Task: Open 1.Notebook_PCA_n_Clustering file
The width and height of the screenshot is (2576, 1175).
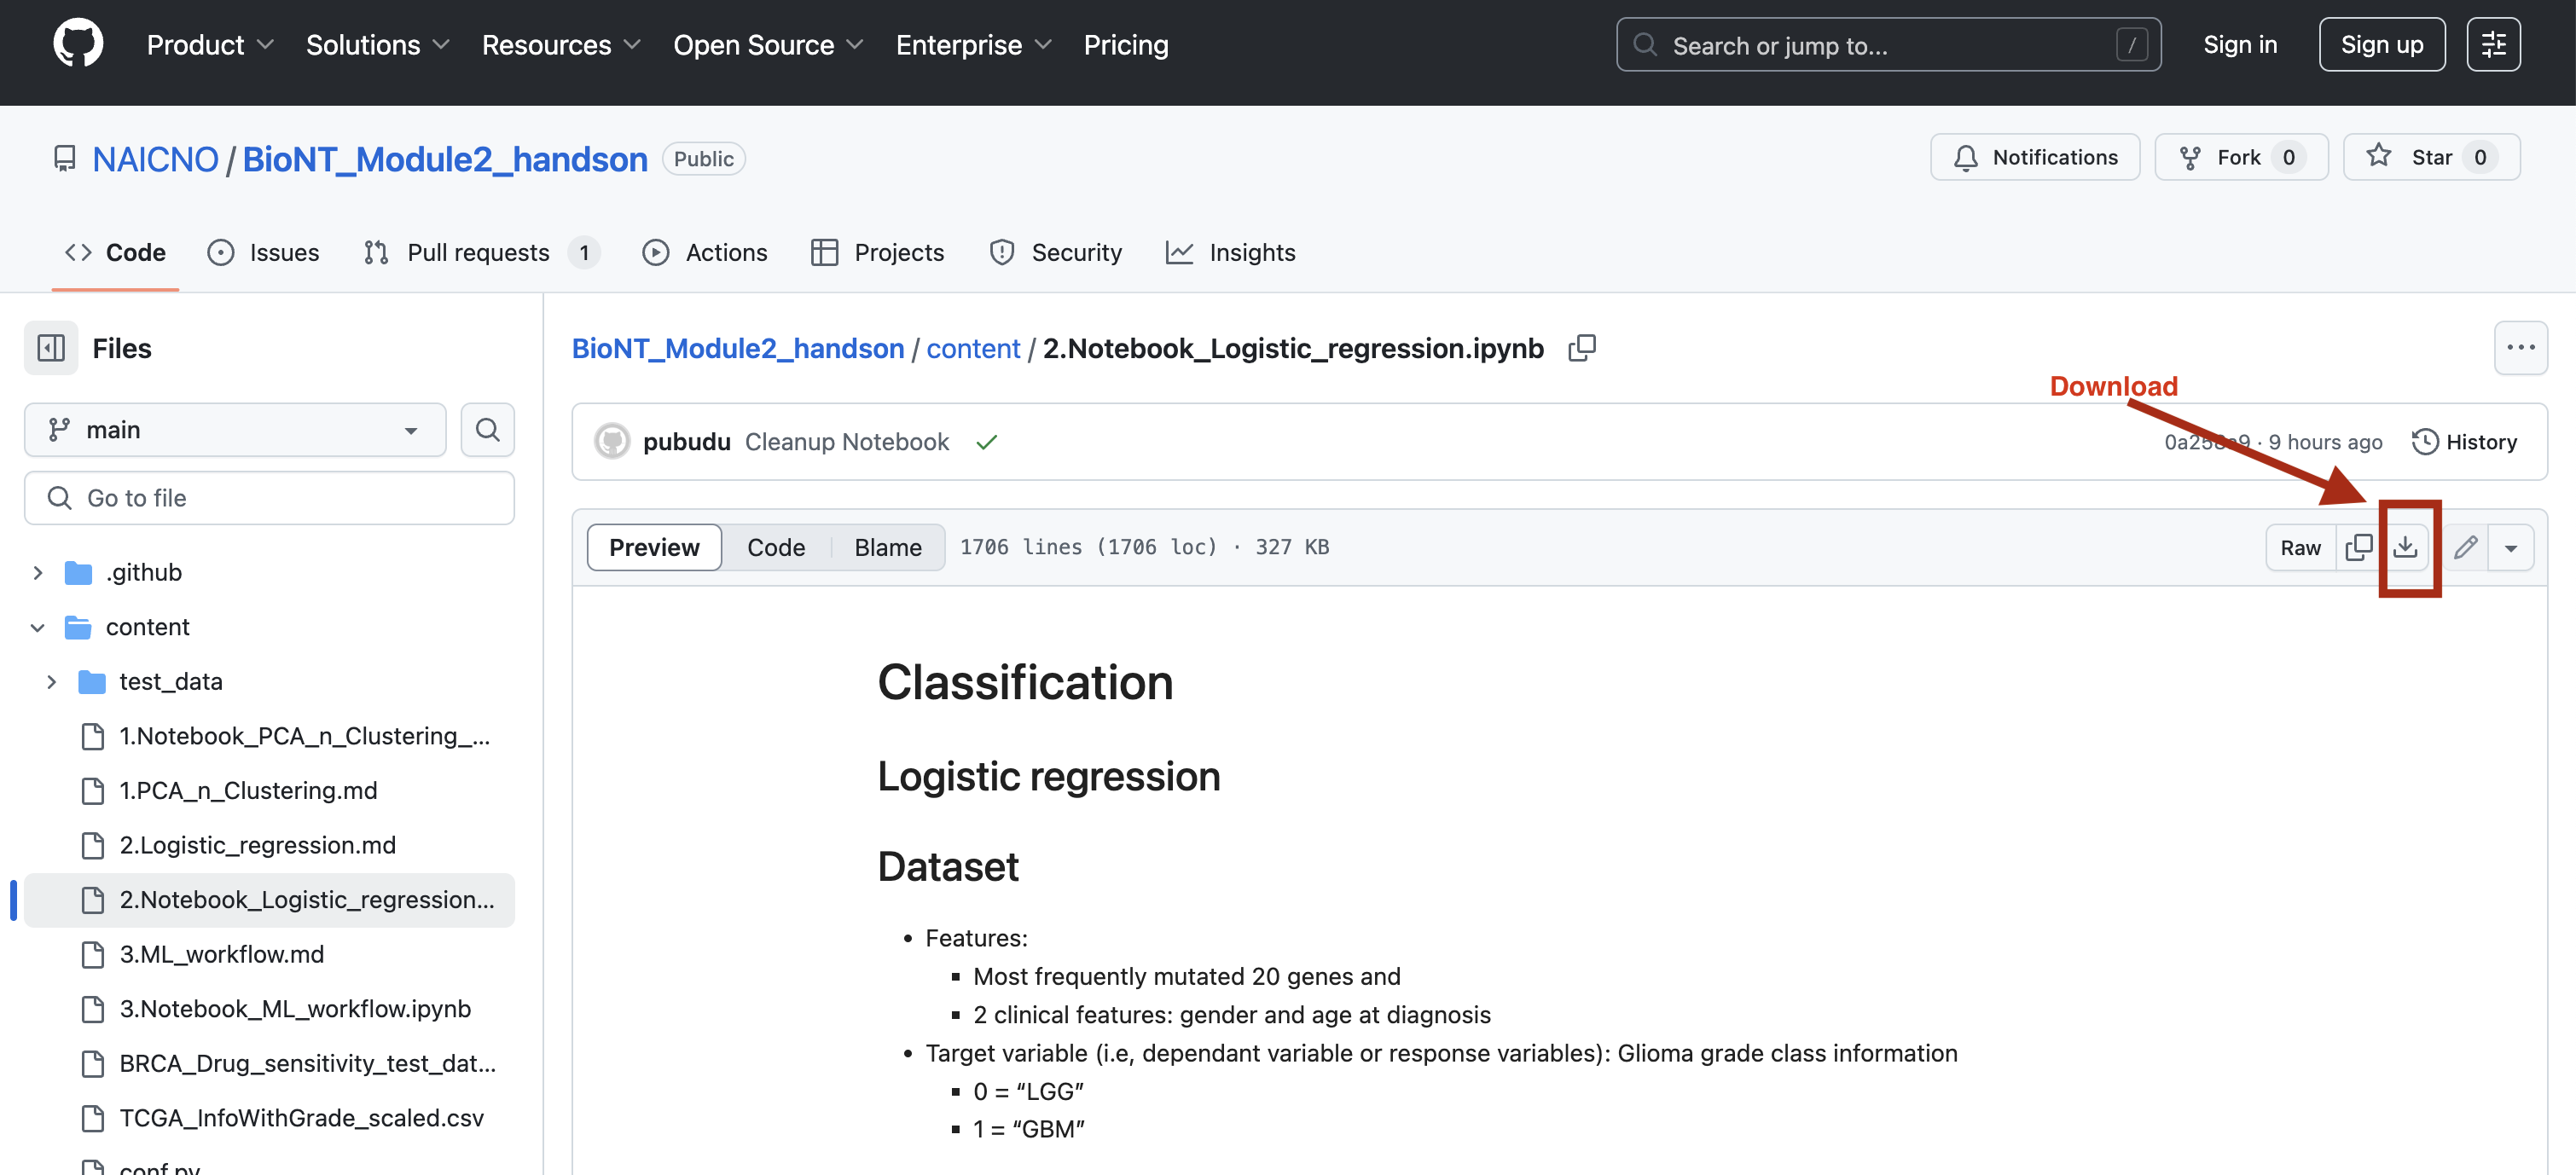Action: [304, 736]
